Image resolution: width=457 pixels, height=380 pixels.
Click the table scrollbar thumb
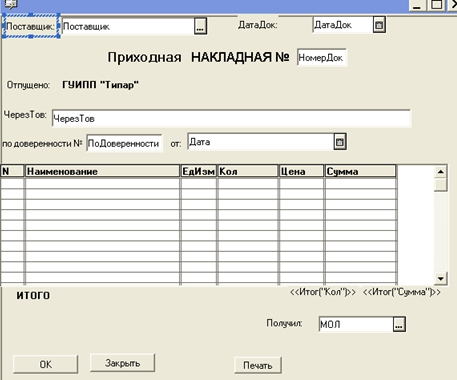coord(441,185)
